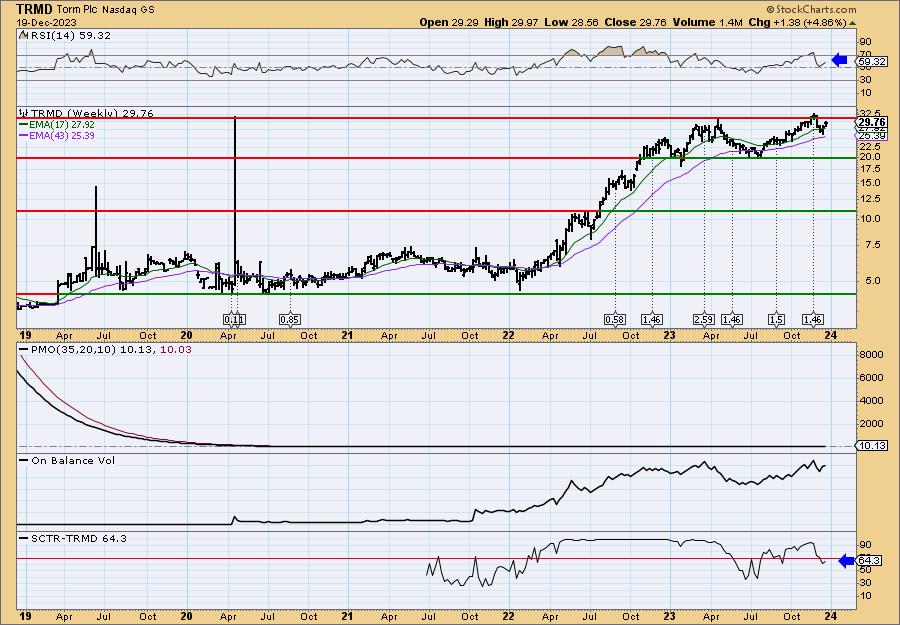Click the PMO(35,20,10) 10.13, 10.03 panel label
The width and height of the screenshot is (900, 625).
(x=111, y=350)
